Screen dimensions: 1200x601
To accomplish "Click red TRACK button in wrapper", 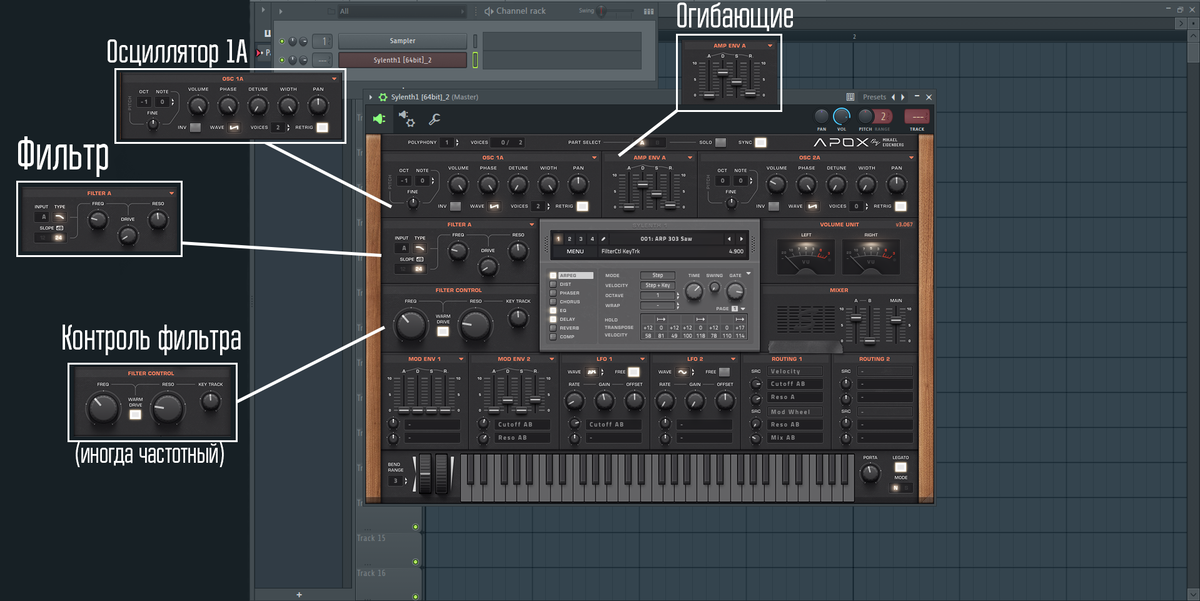I will 915,118.
